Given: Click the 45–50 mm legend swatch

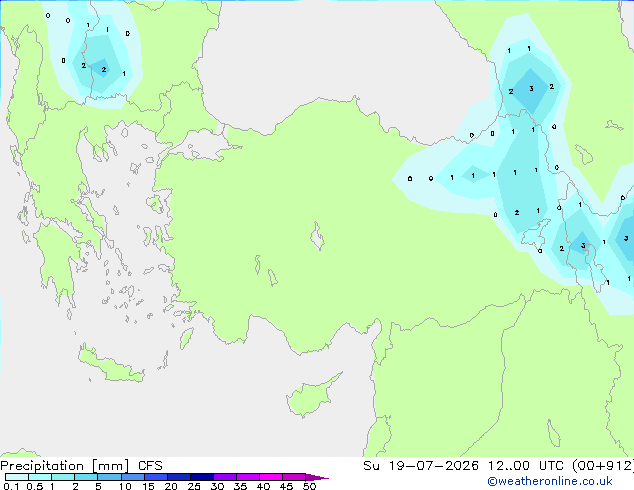Looking at the screenshot, I should point(294,477).
